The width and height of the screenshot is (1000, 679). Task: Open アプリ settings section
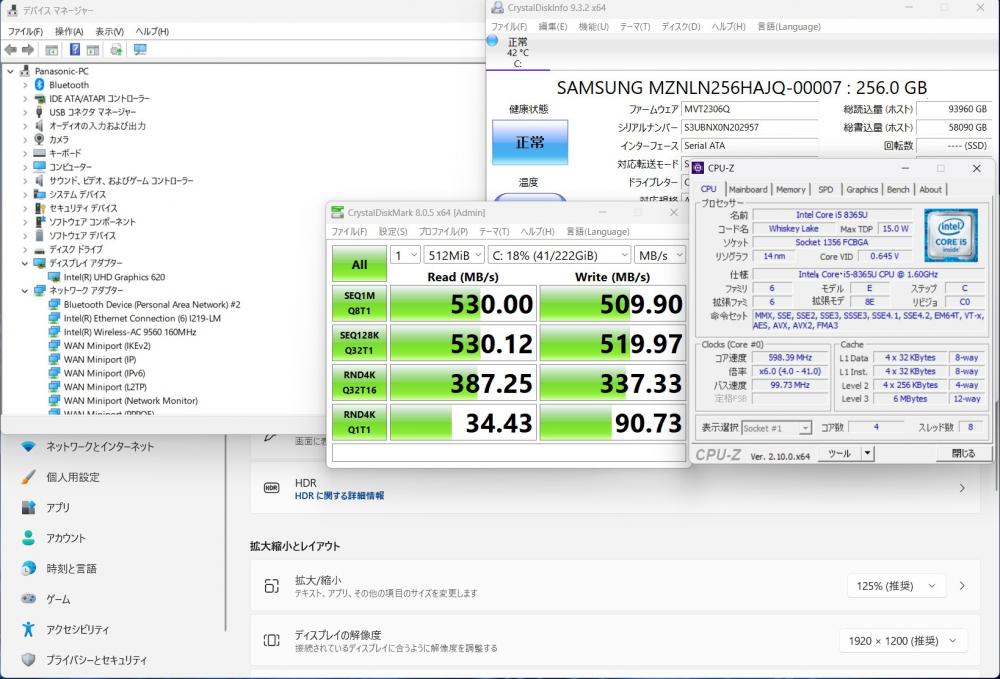[x=58, y=507]
